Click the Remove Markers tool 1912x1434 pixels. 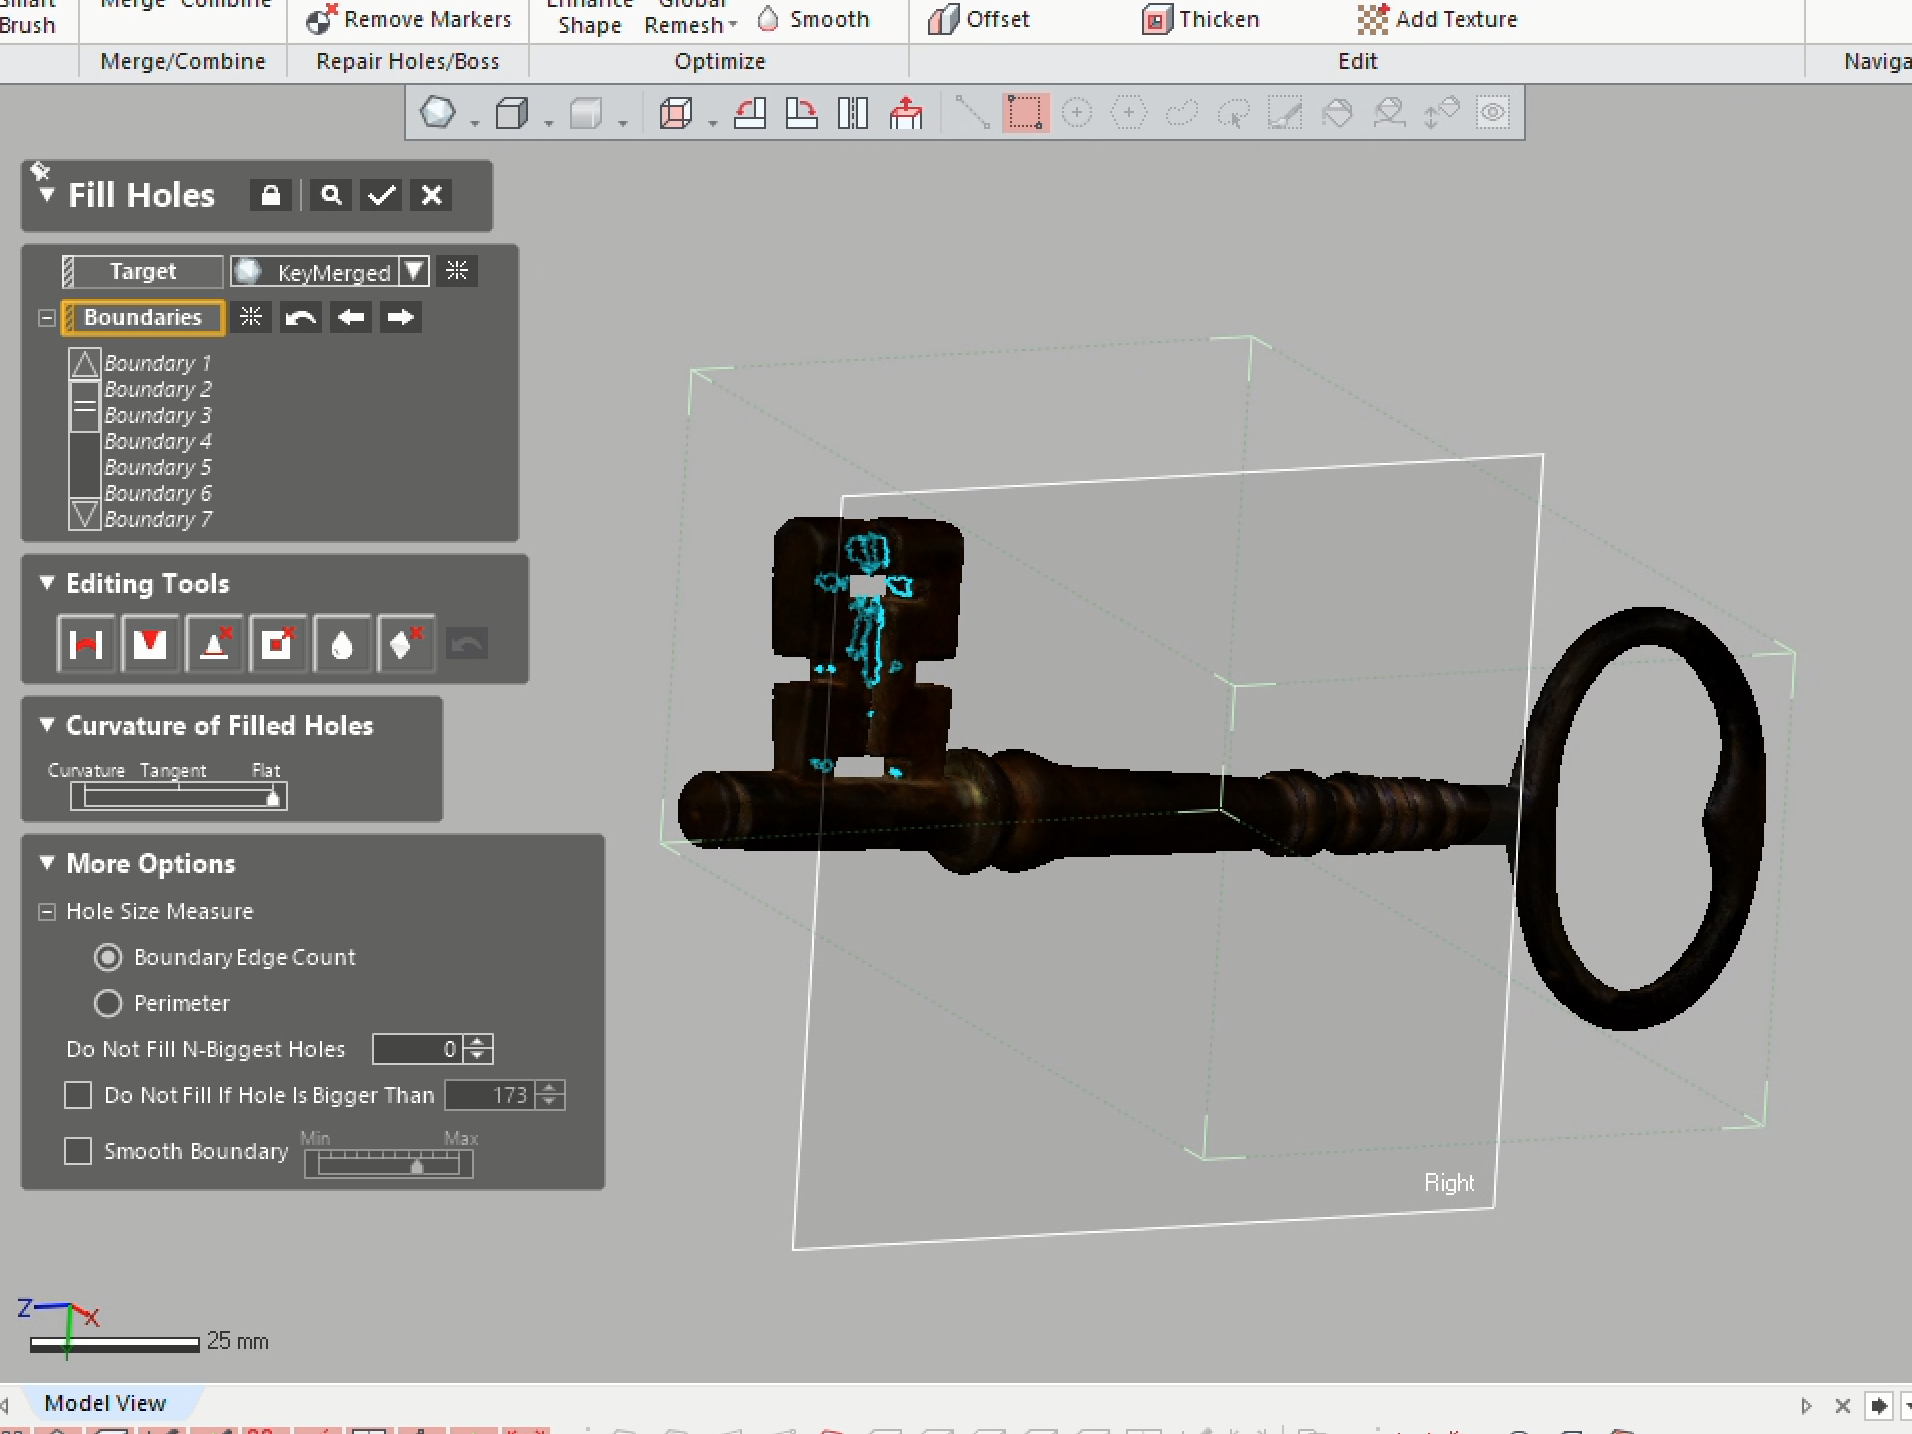tap(409, 19)
